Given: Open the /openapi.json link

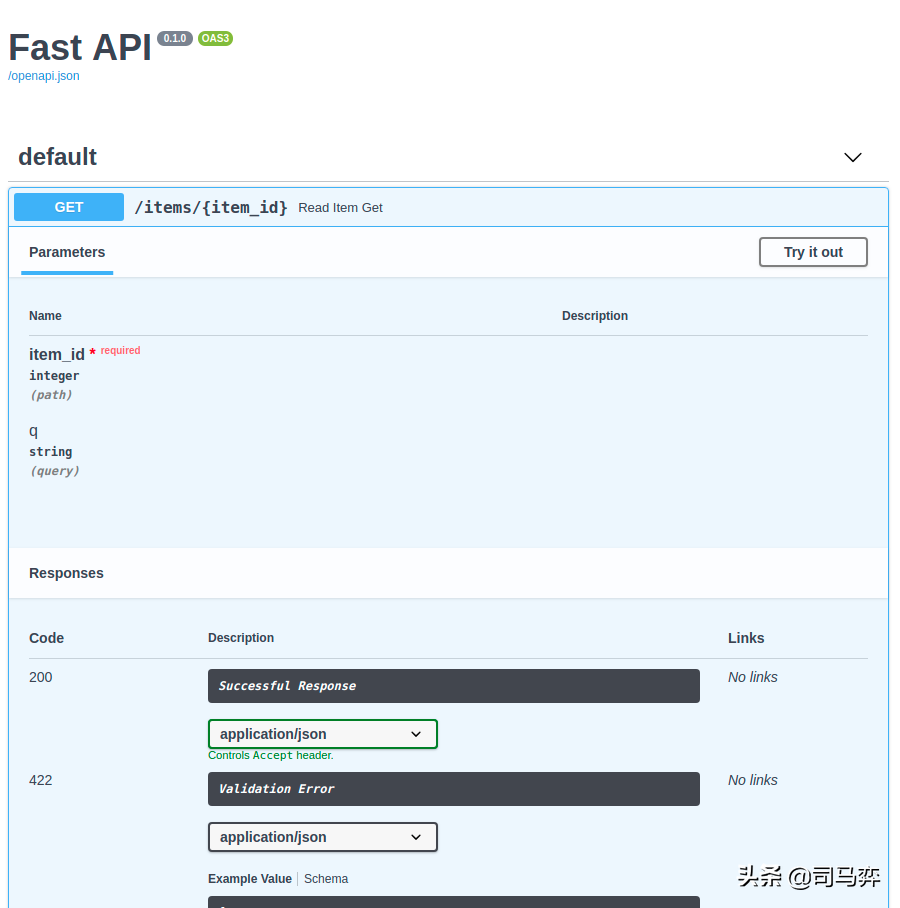Looking at the screenshot, I should coord(43,76).
